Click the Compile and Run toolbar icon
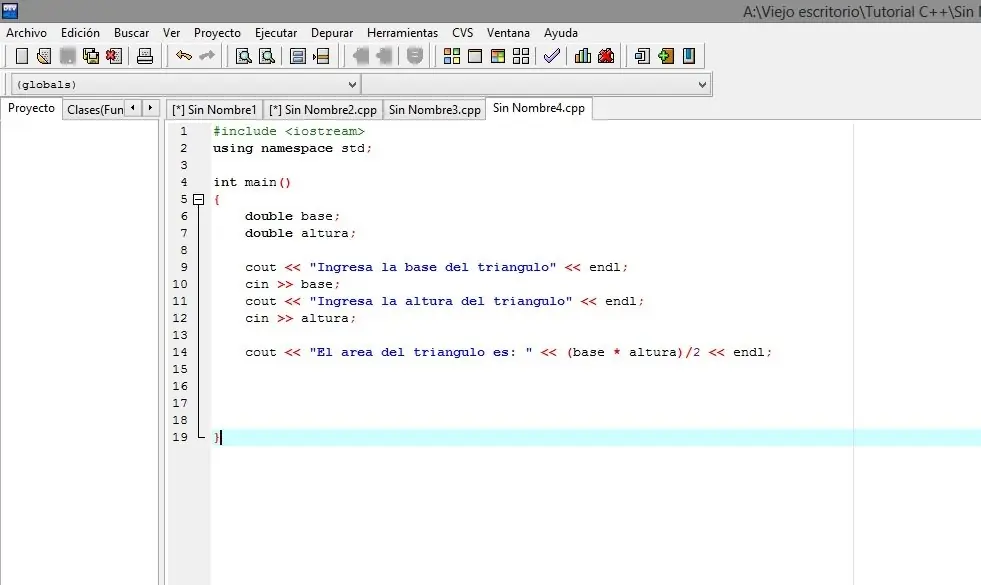This screenshot has height=585, width=981. tap(498, 56)
